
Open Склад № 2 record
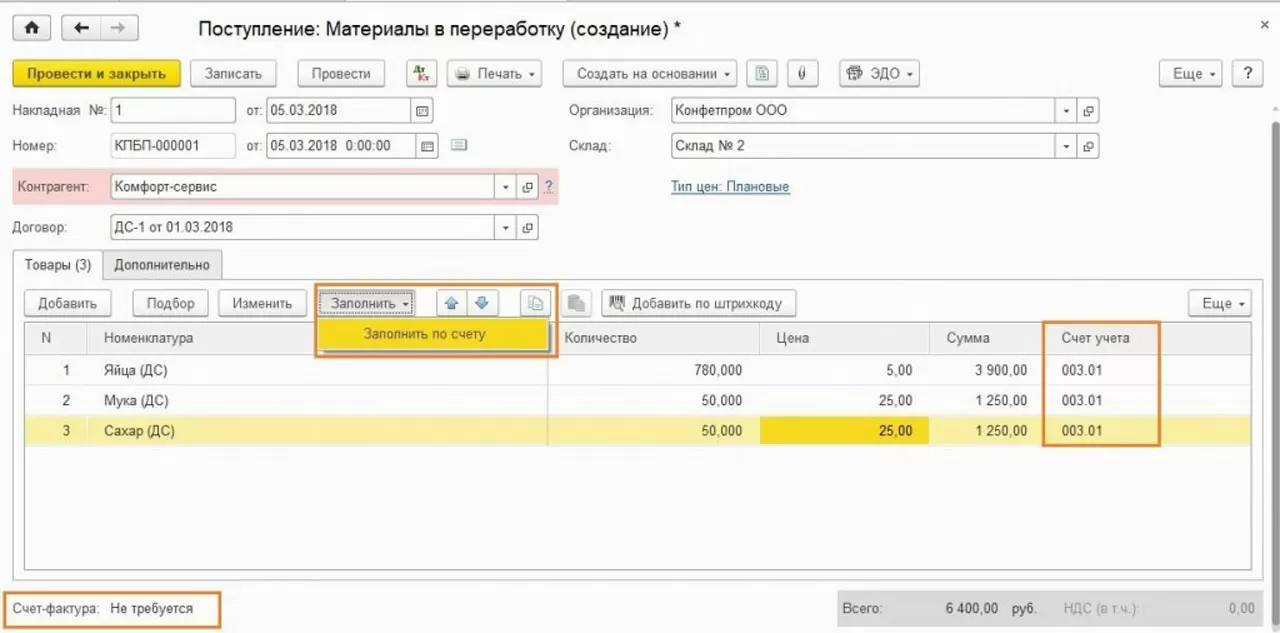1088,146
